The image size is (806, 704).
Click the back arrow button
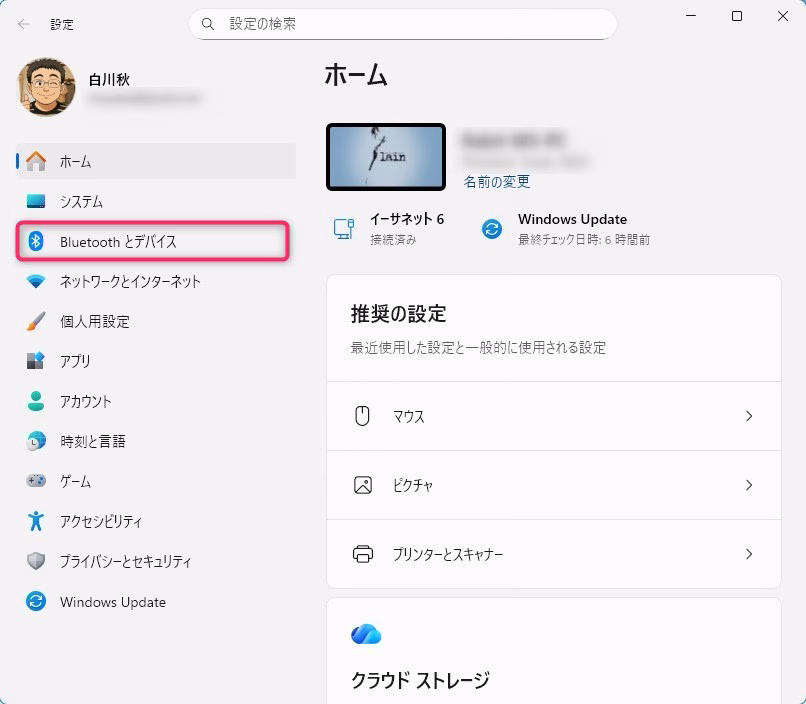[24, 23]
